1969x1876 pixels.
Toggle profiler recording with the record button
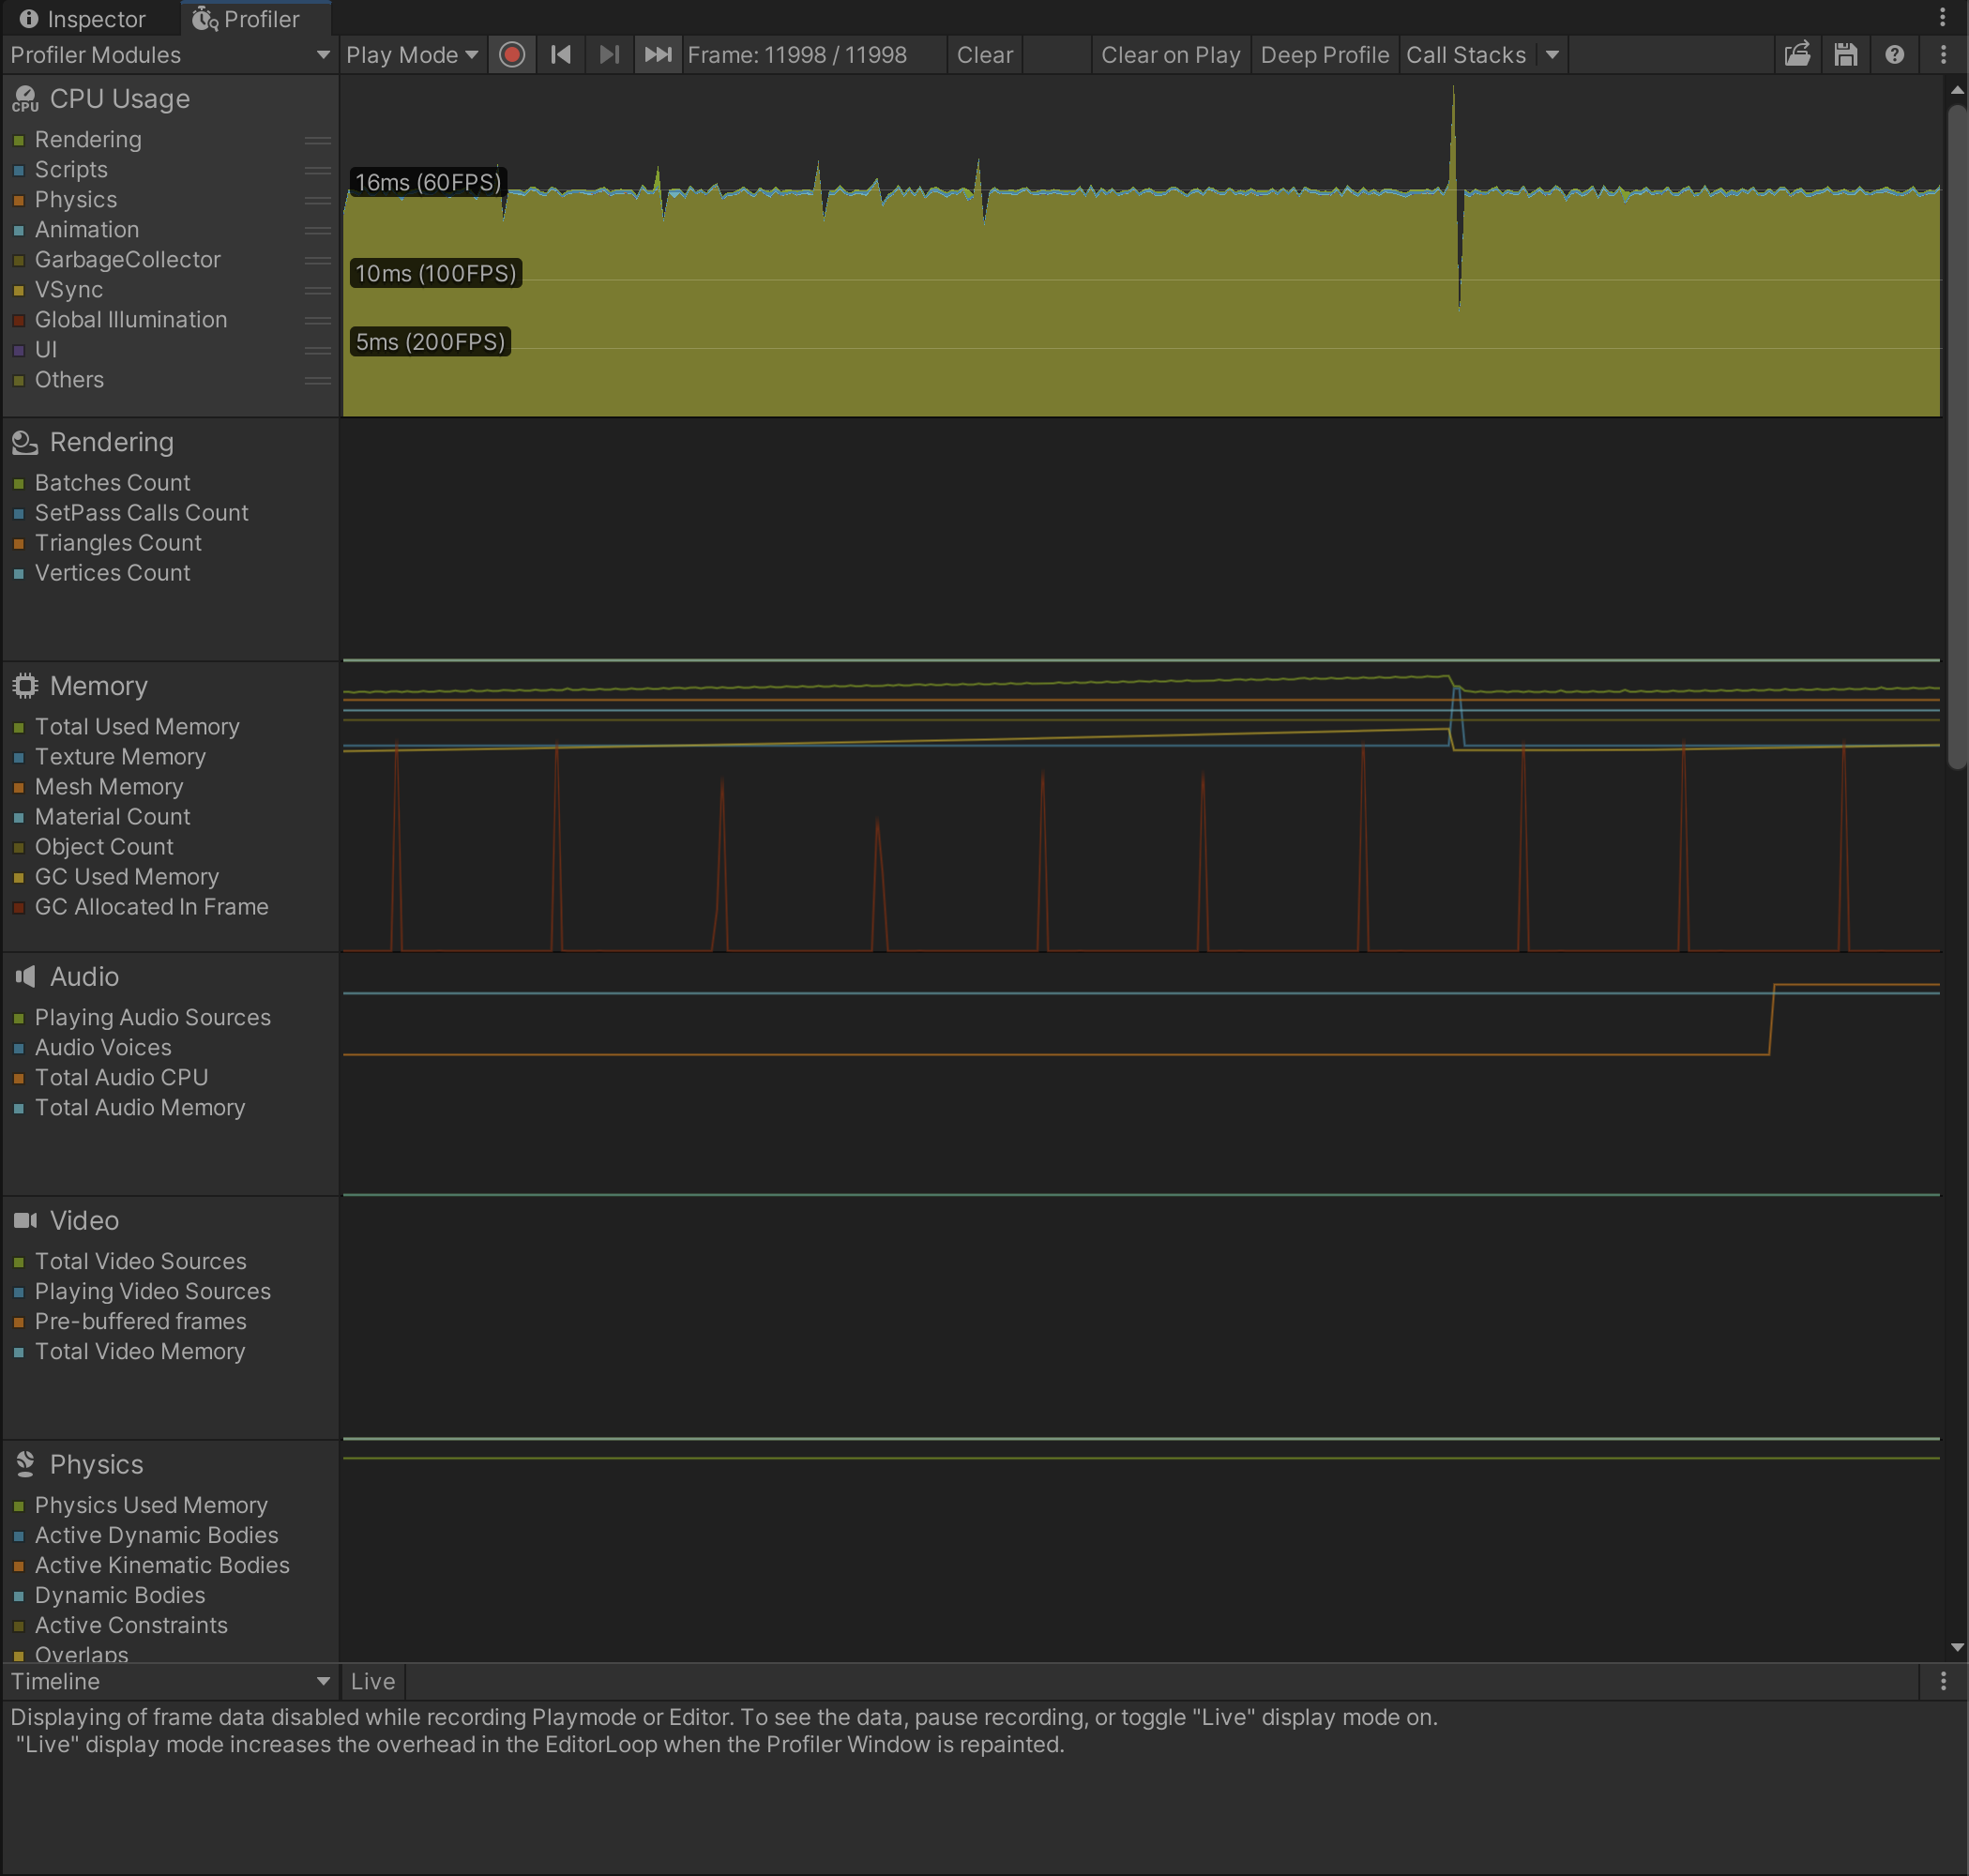(512, 55)
